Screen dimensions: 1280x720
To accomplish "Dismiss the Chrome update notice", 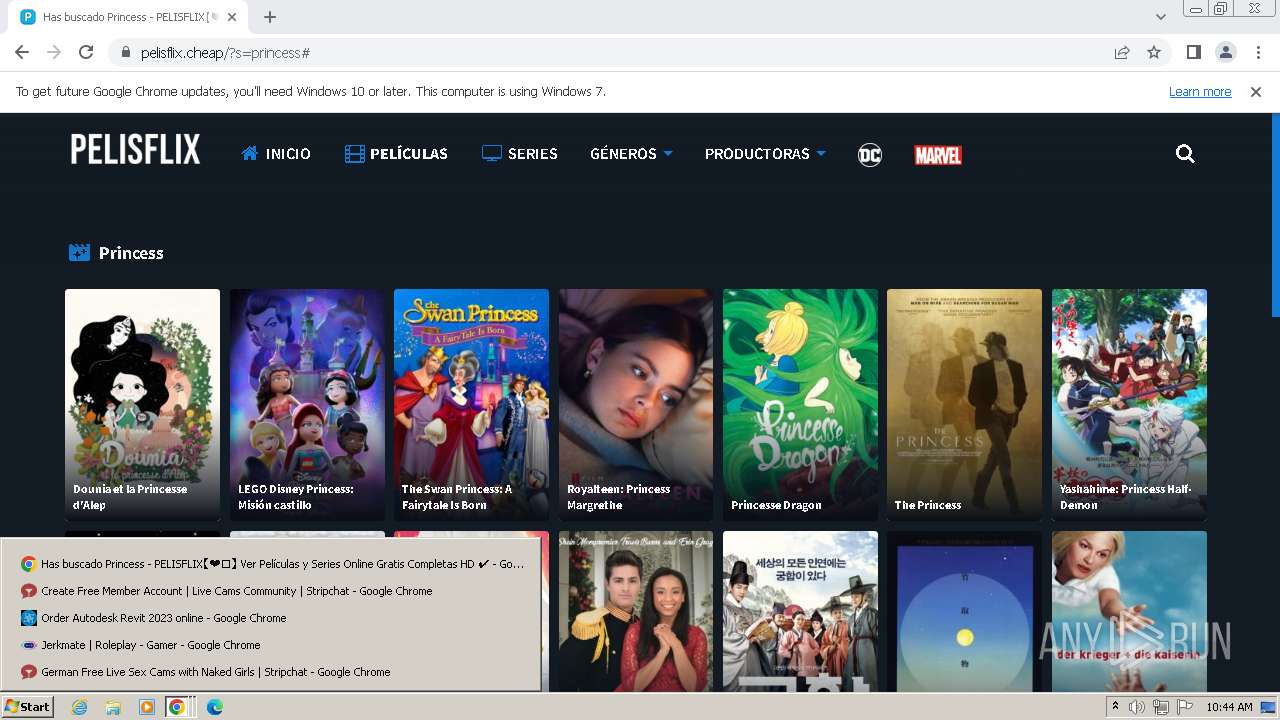I will (x=1256, y=92).
